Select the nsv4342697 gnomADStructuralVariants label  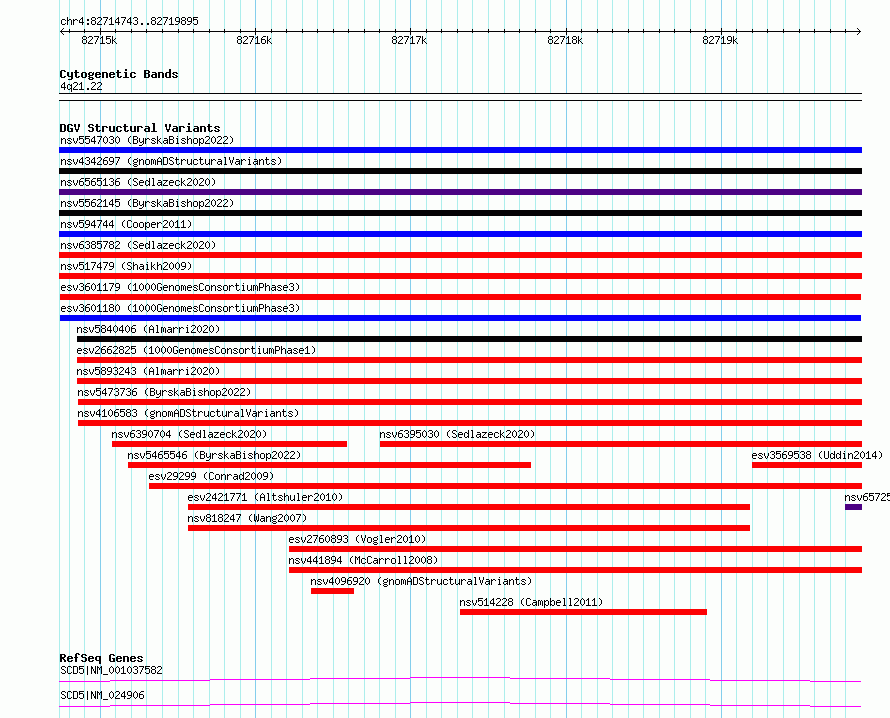171,161
